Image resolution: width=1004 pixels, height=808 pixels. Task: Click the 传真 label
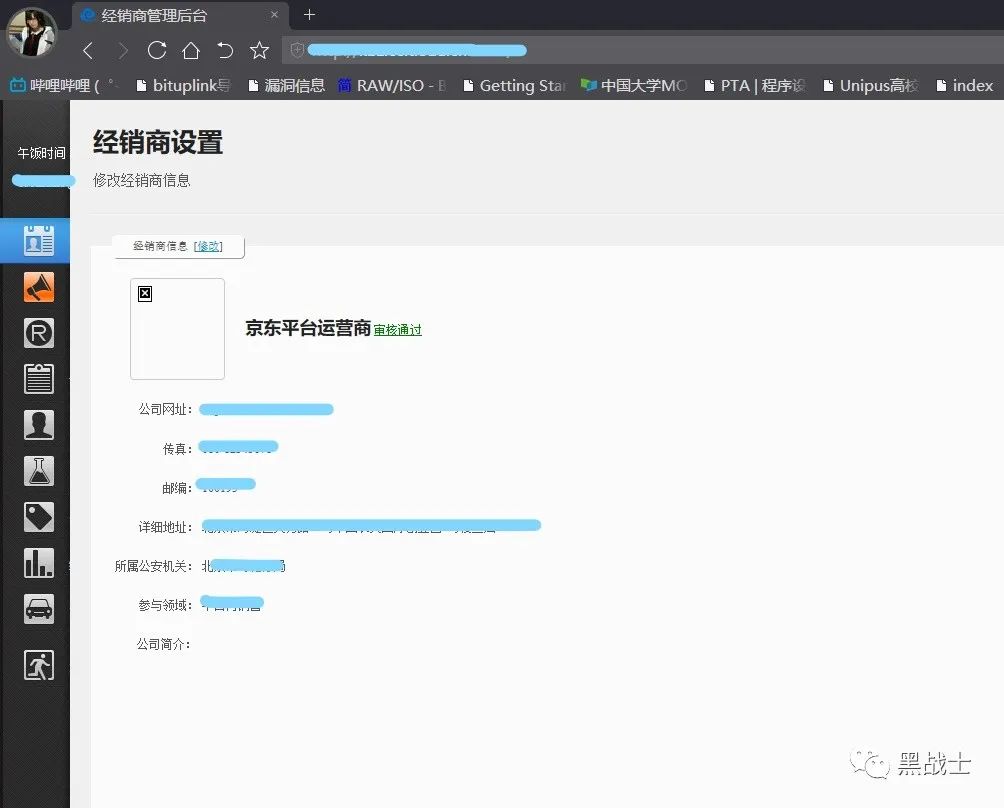coord(177,449)
